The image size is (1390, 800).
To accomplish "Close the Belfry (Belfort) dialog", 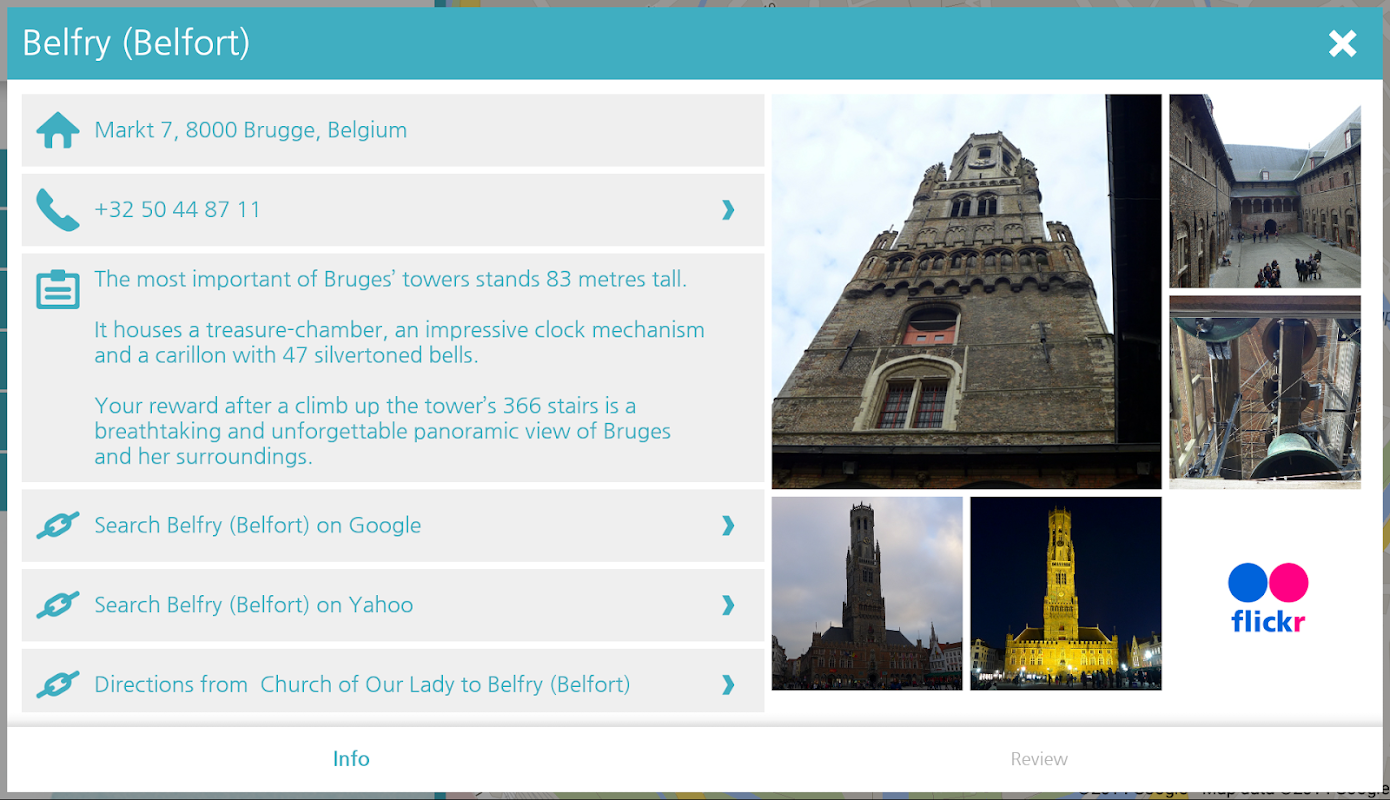I will click(x=1342, y=44).
